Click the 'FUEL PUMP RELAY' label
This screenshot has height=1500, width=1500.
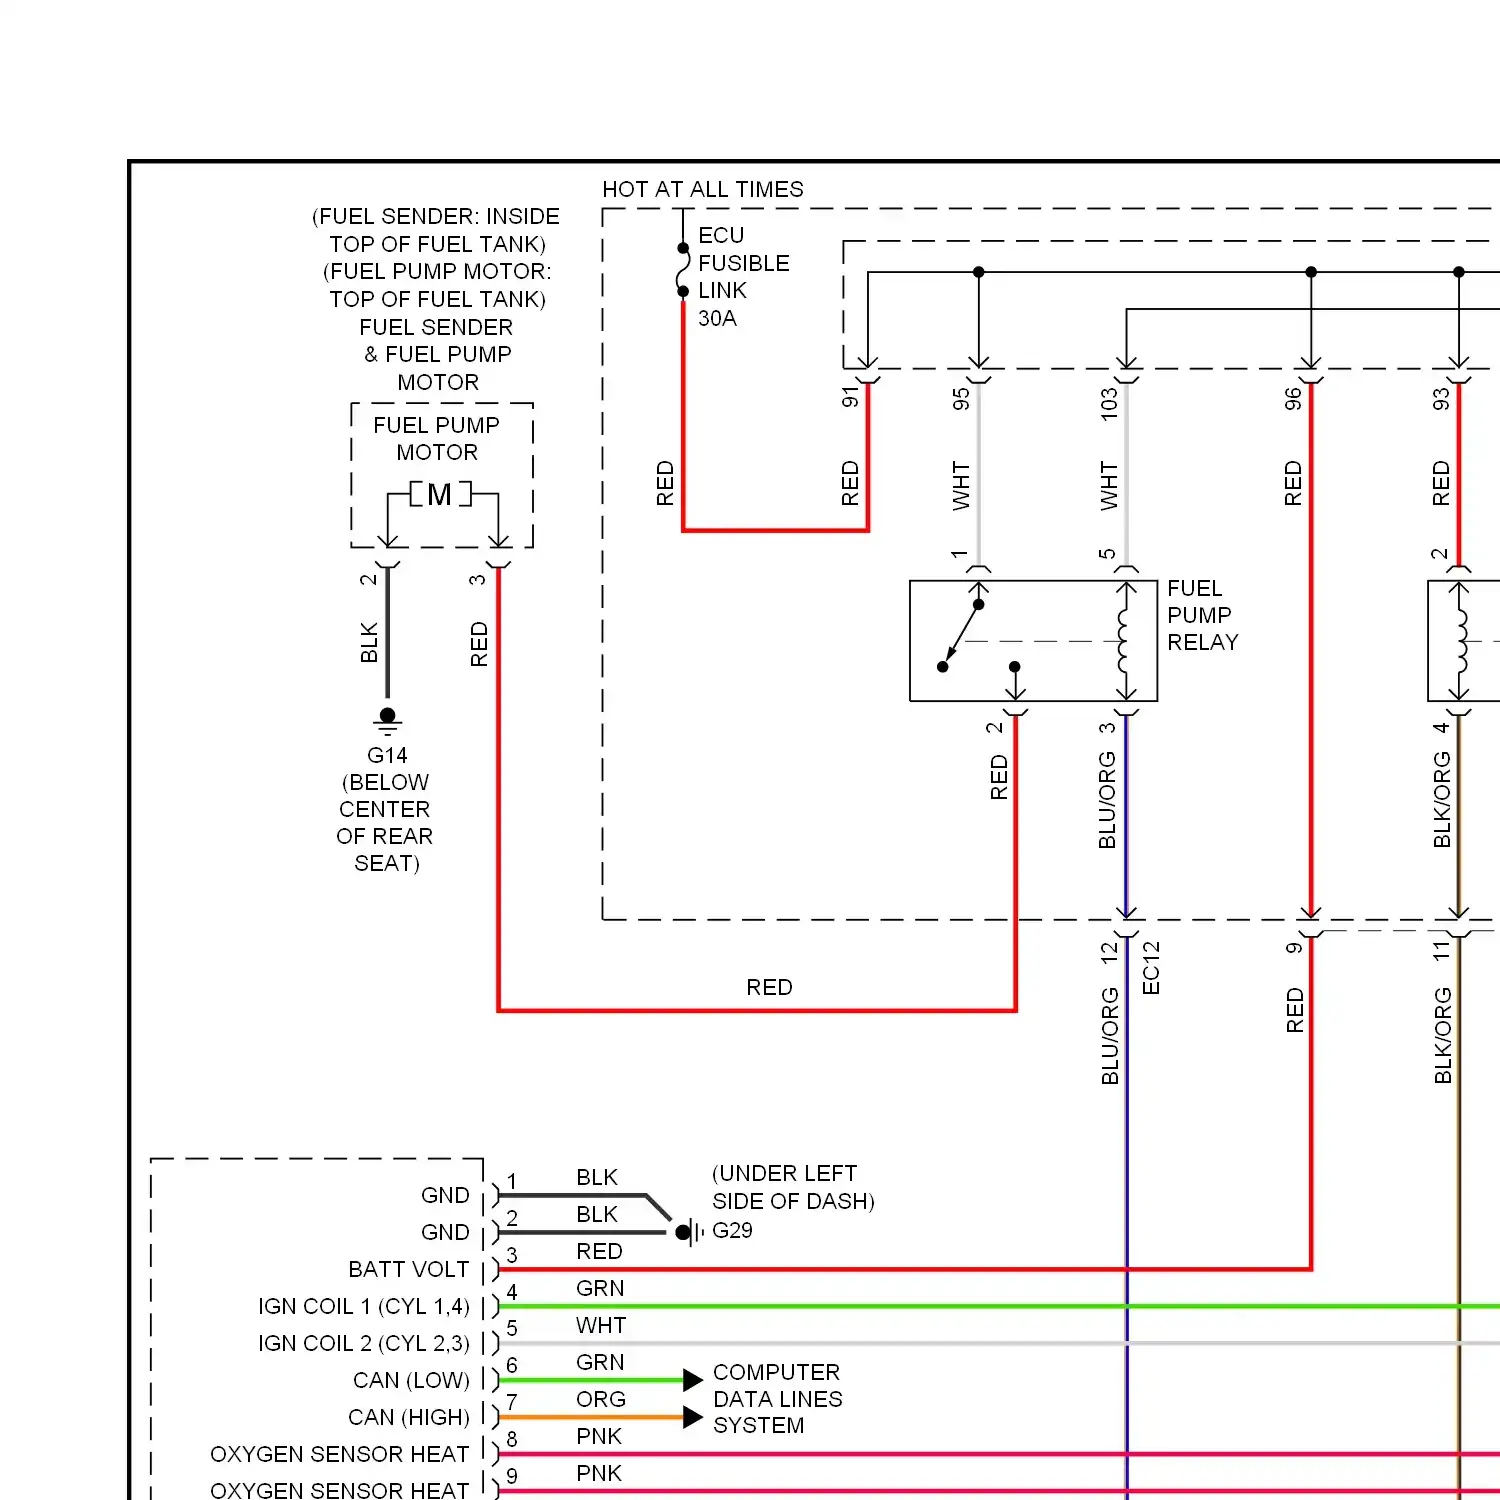[x=1203, y=615]
